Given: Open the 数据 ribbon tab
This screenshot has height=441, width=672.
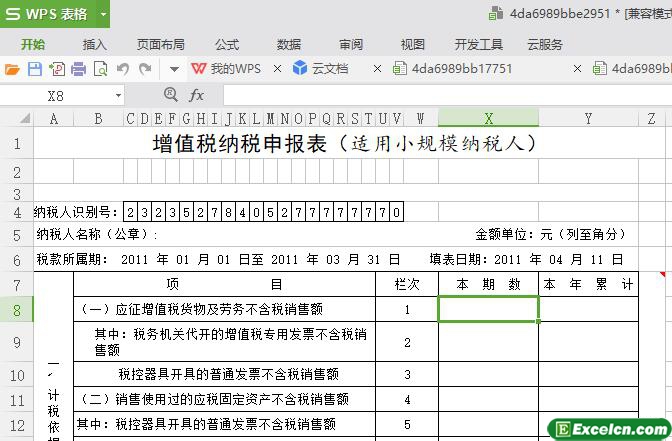Looking at the screenshot, I should coord(289,44).
